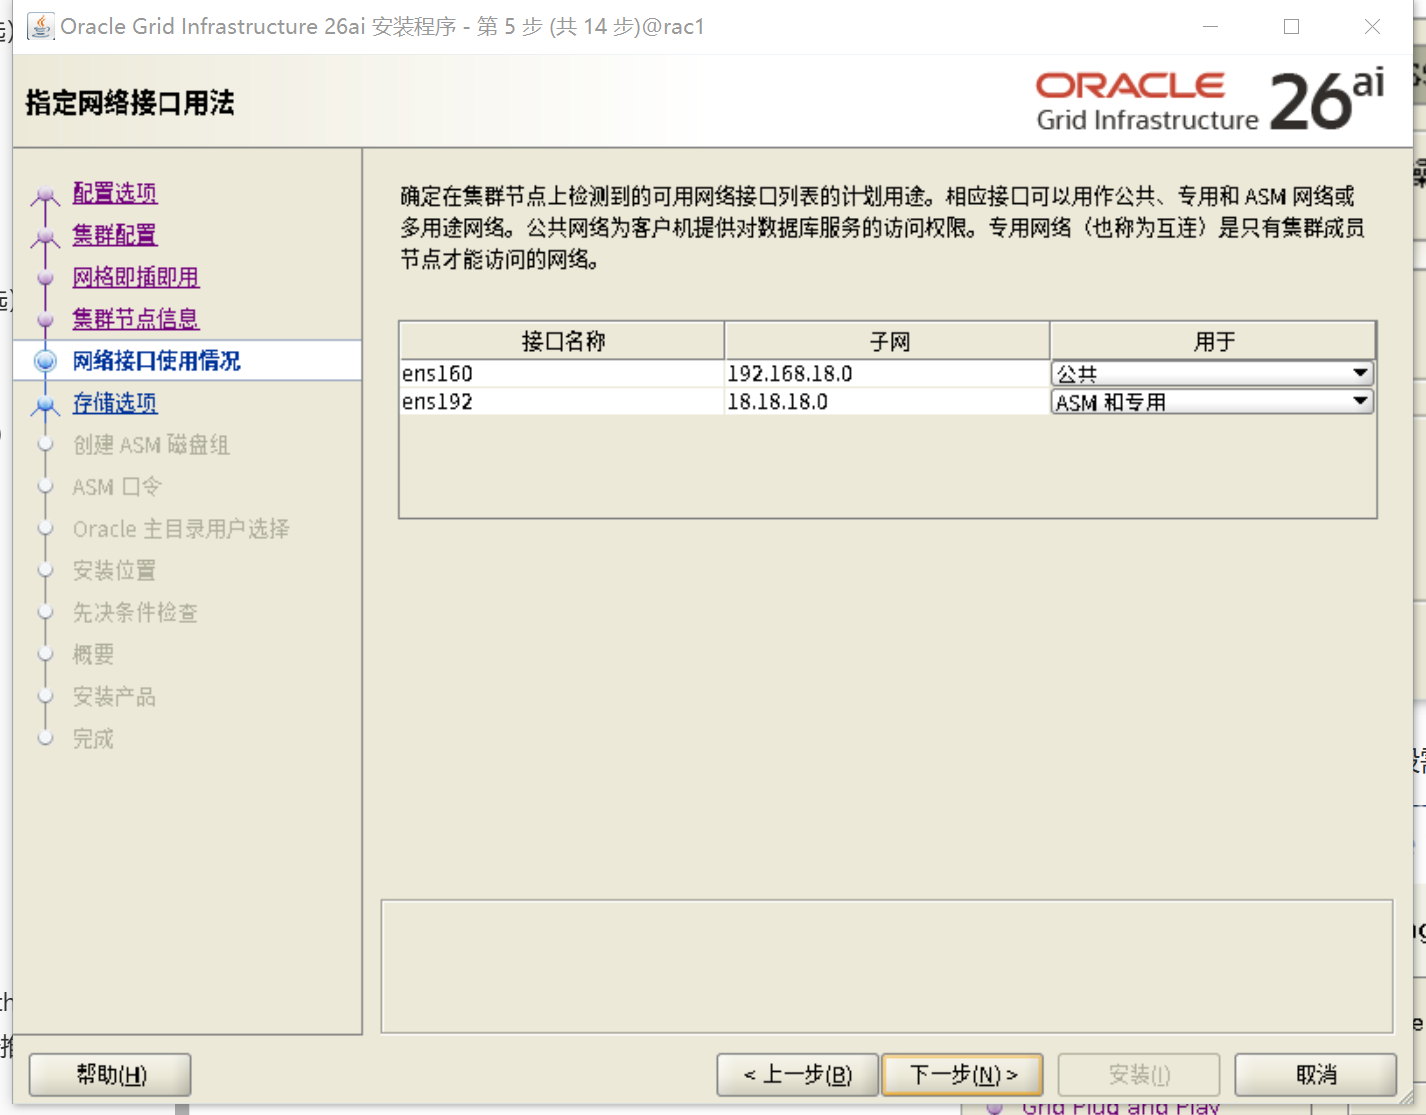This screenshot has height=1115, width=1426.
Task: Click the 安装位置 step
Action: tap(114, 571)
